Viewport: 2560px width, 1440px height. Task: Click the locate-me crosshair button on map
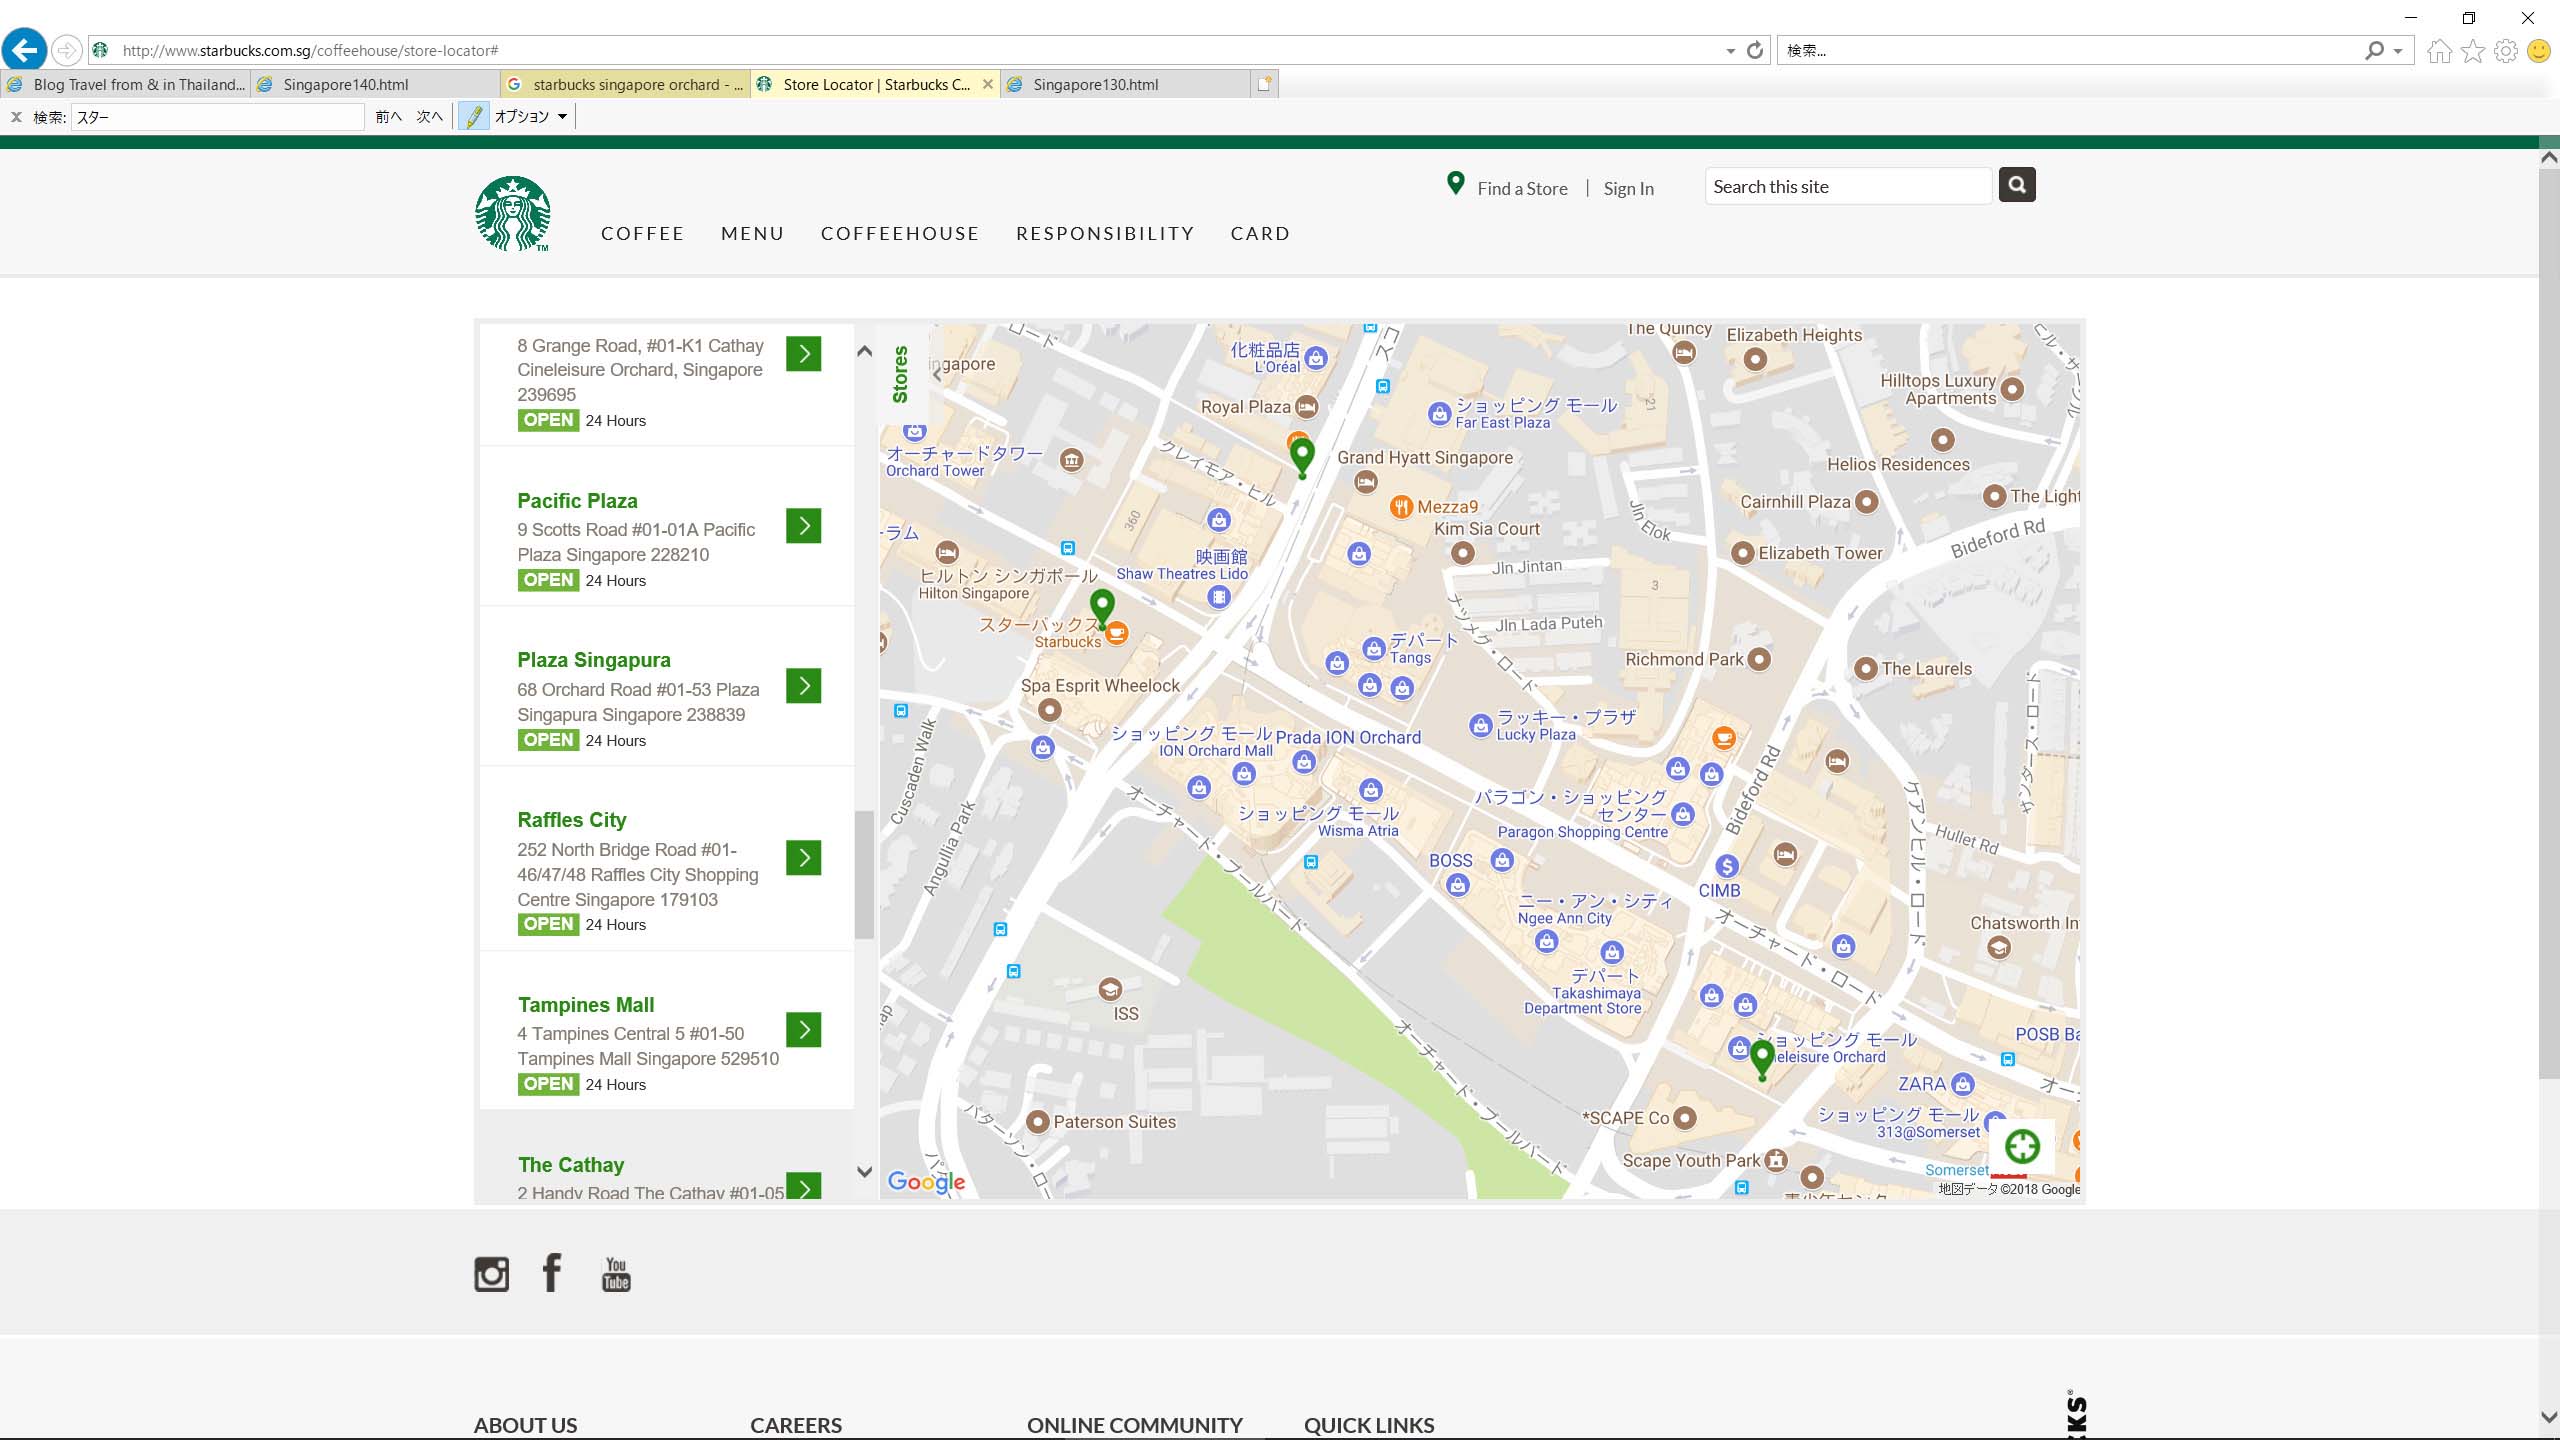pyautogui.click(x=2022, y=1146)
